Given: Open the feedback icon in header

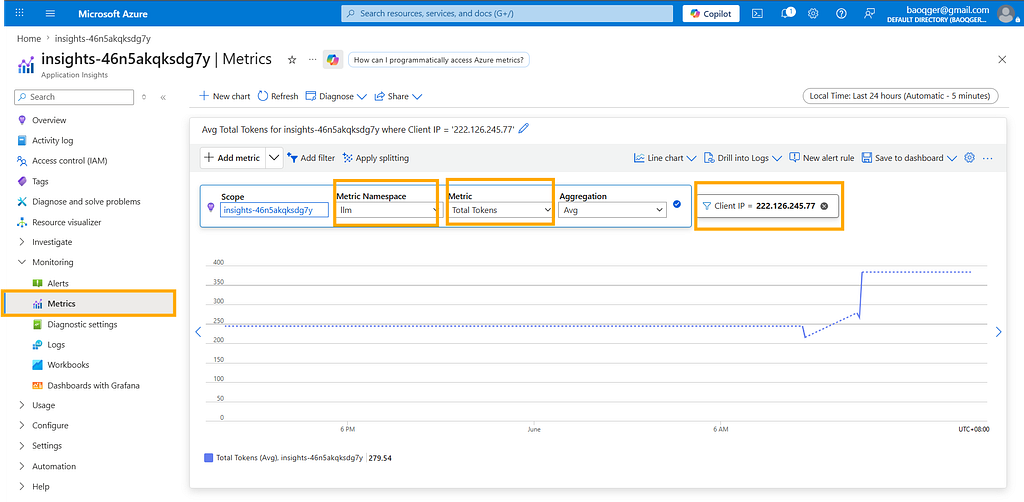Looking at the screenshot, I should pos(869,13).
